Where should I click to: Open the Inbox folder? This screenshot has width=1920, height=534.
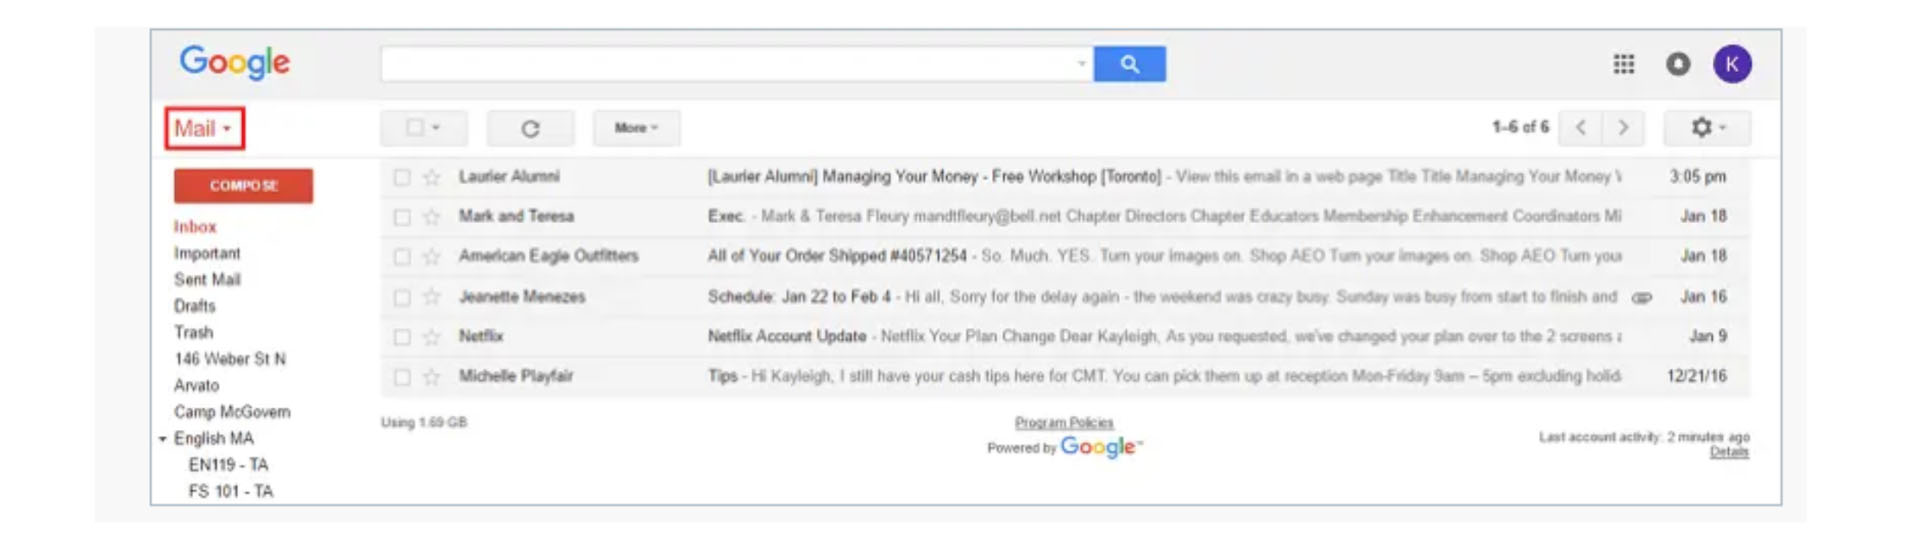[195, 227]
